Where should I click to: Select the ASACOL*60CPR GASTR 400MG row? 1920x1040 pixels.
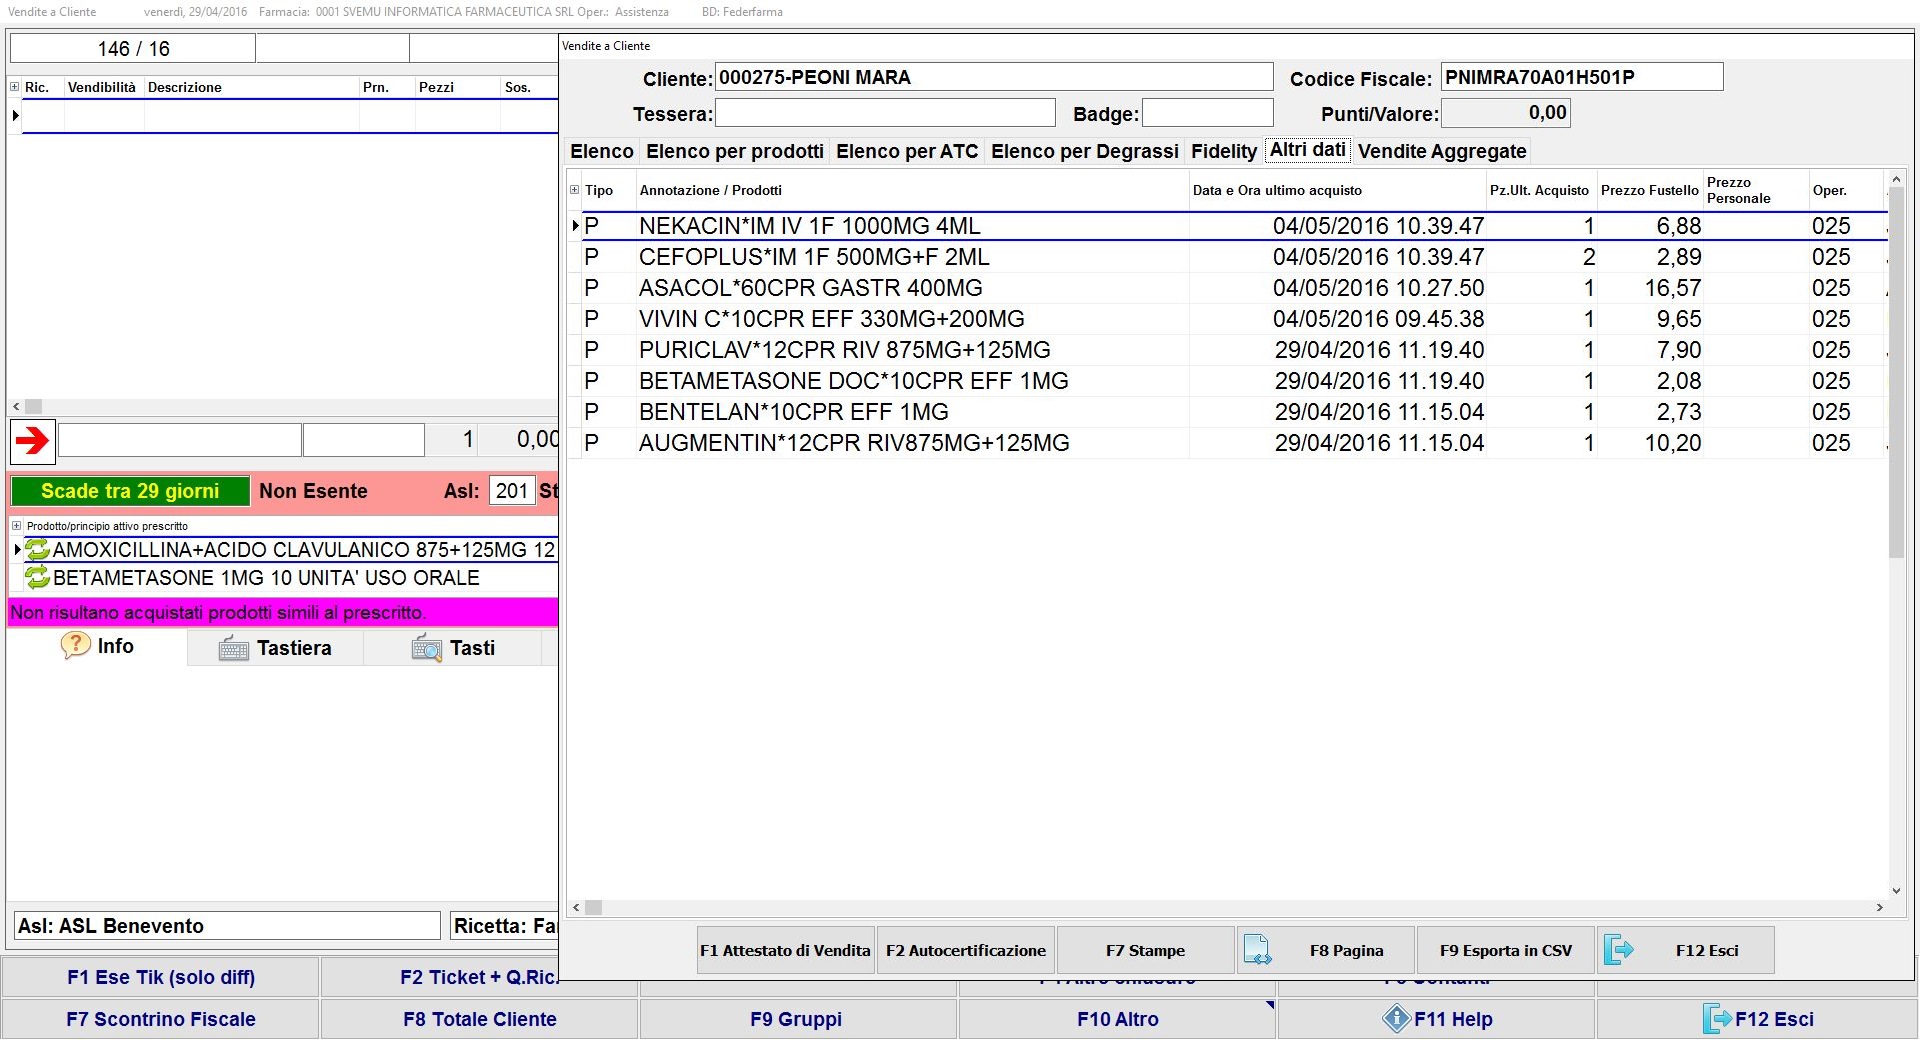point(810,288)
